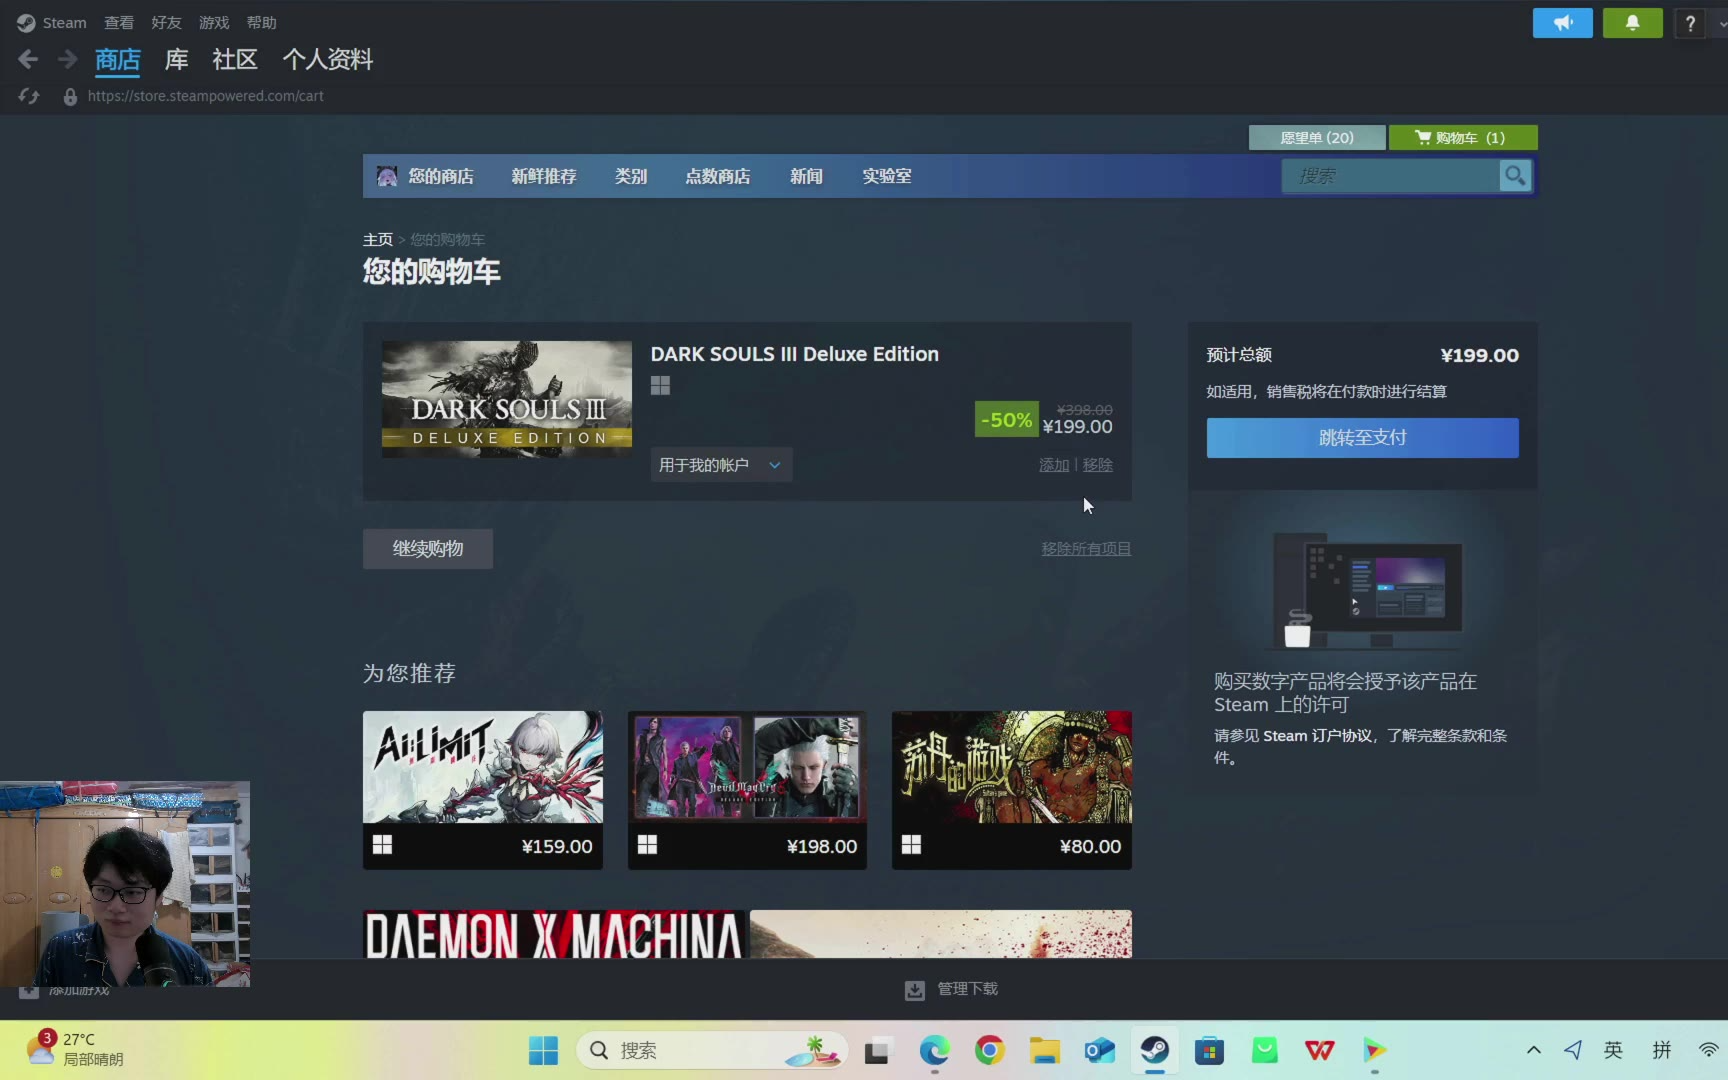Click the page reload icon
Screen dimensions: 1728x1080
point(29,96)
